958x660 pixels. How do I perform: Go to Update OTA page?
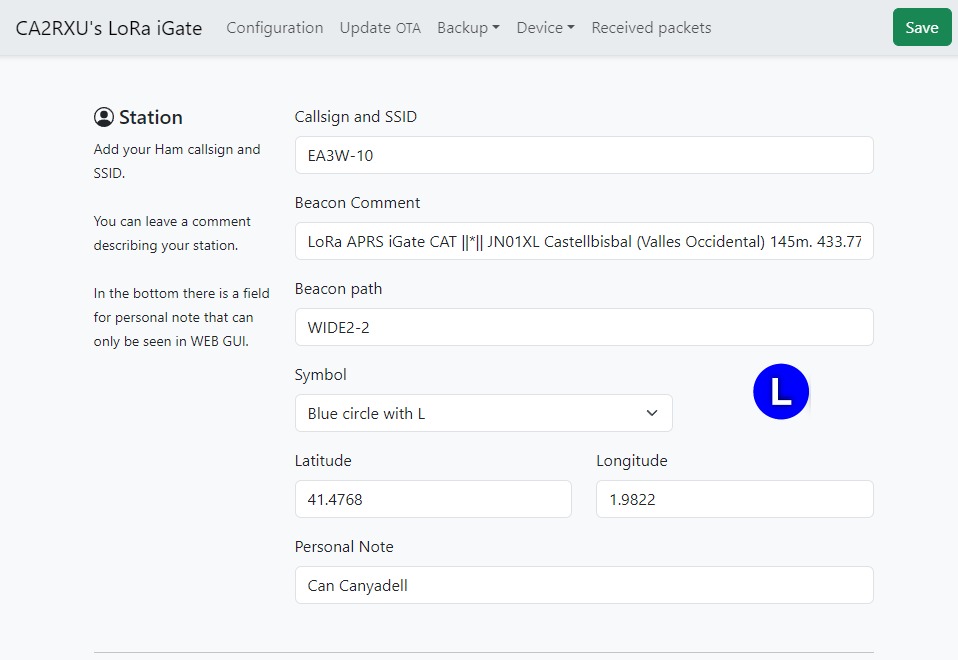(x=380, y=28)
